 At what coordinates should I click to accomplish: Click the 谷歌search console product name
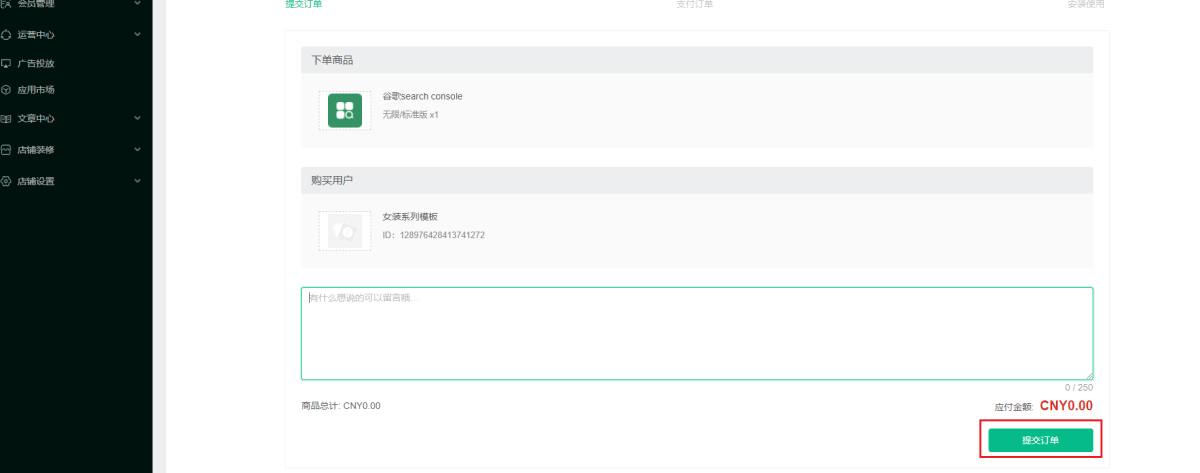point(422,96)
